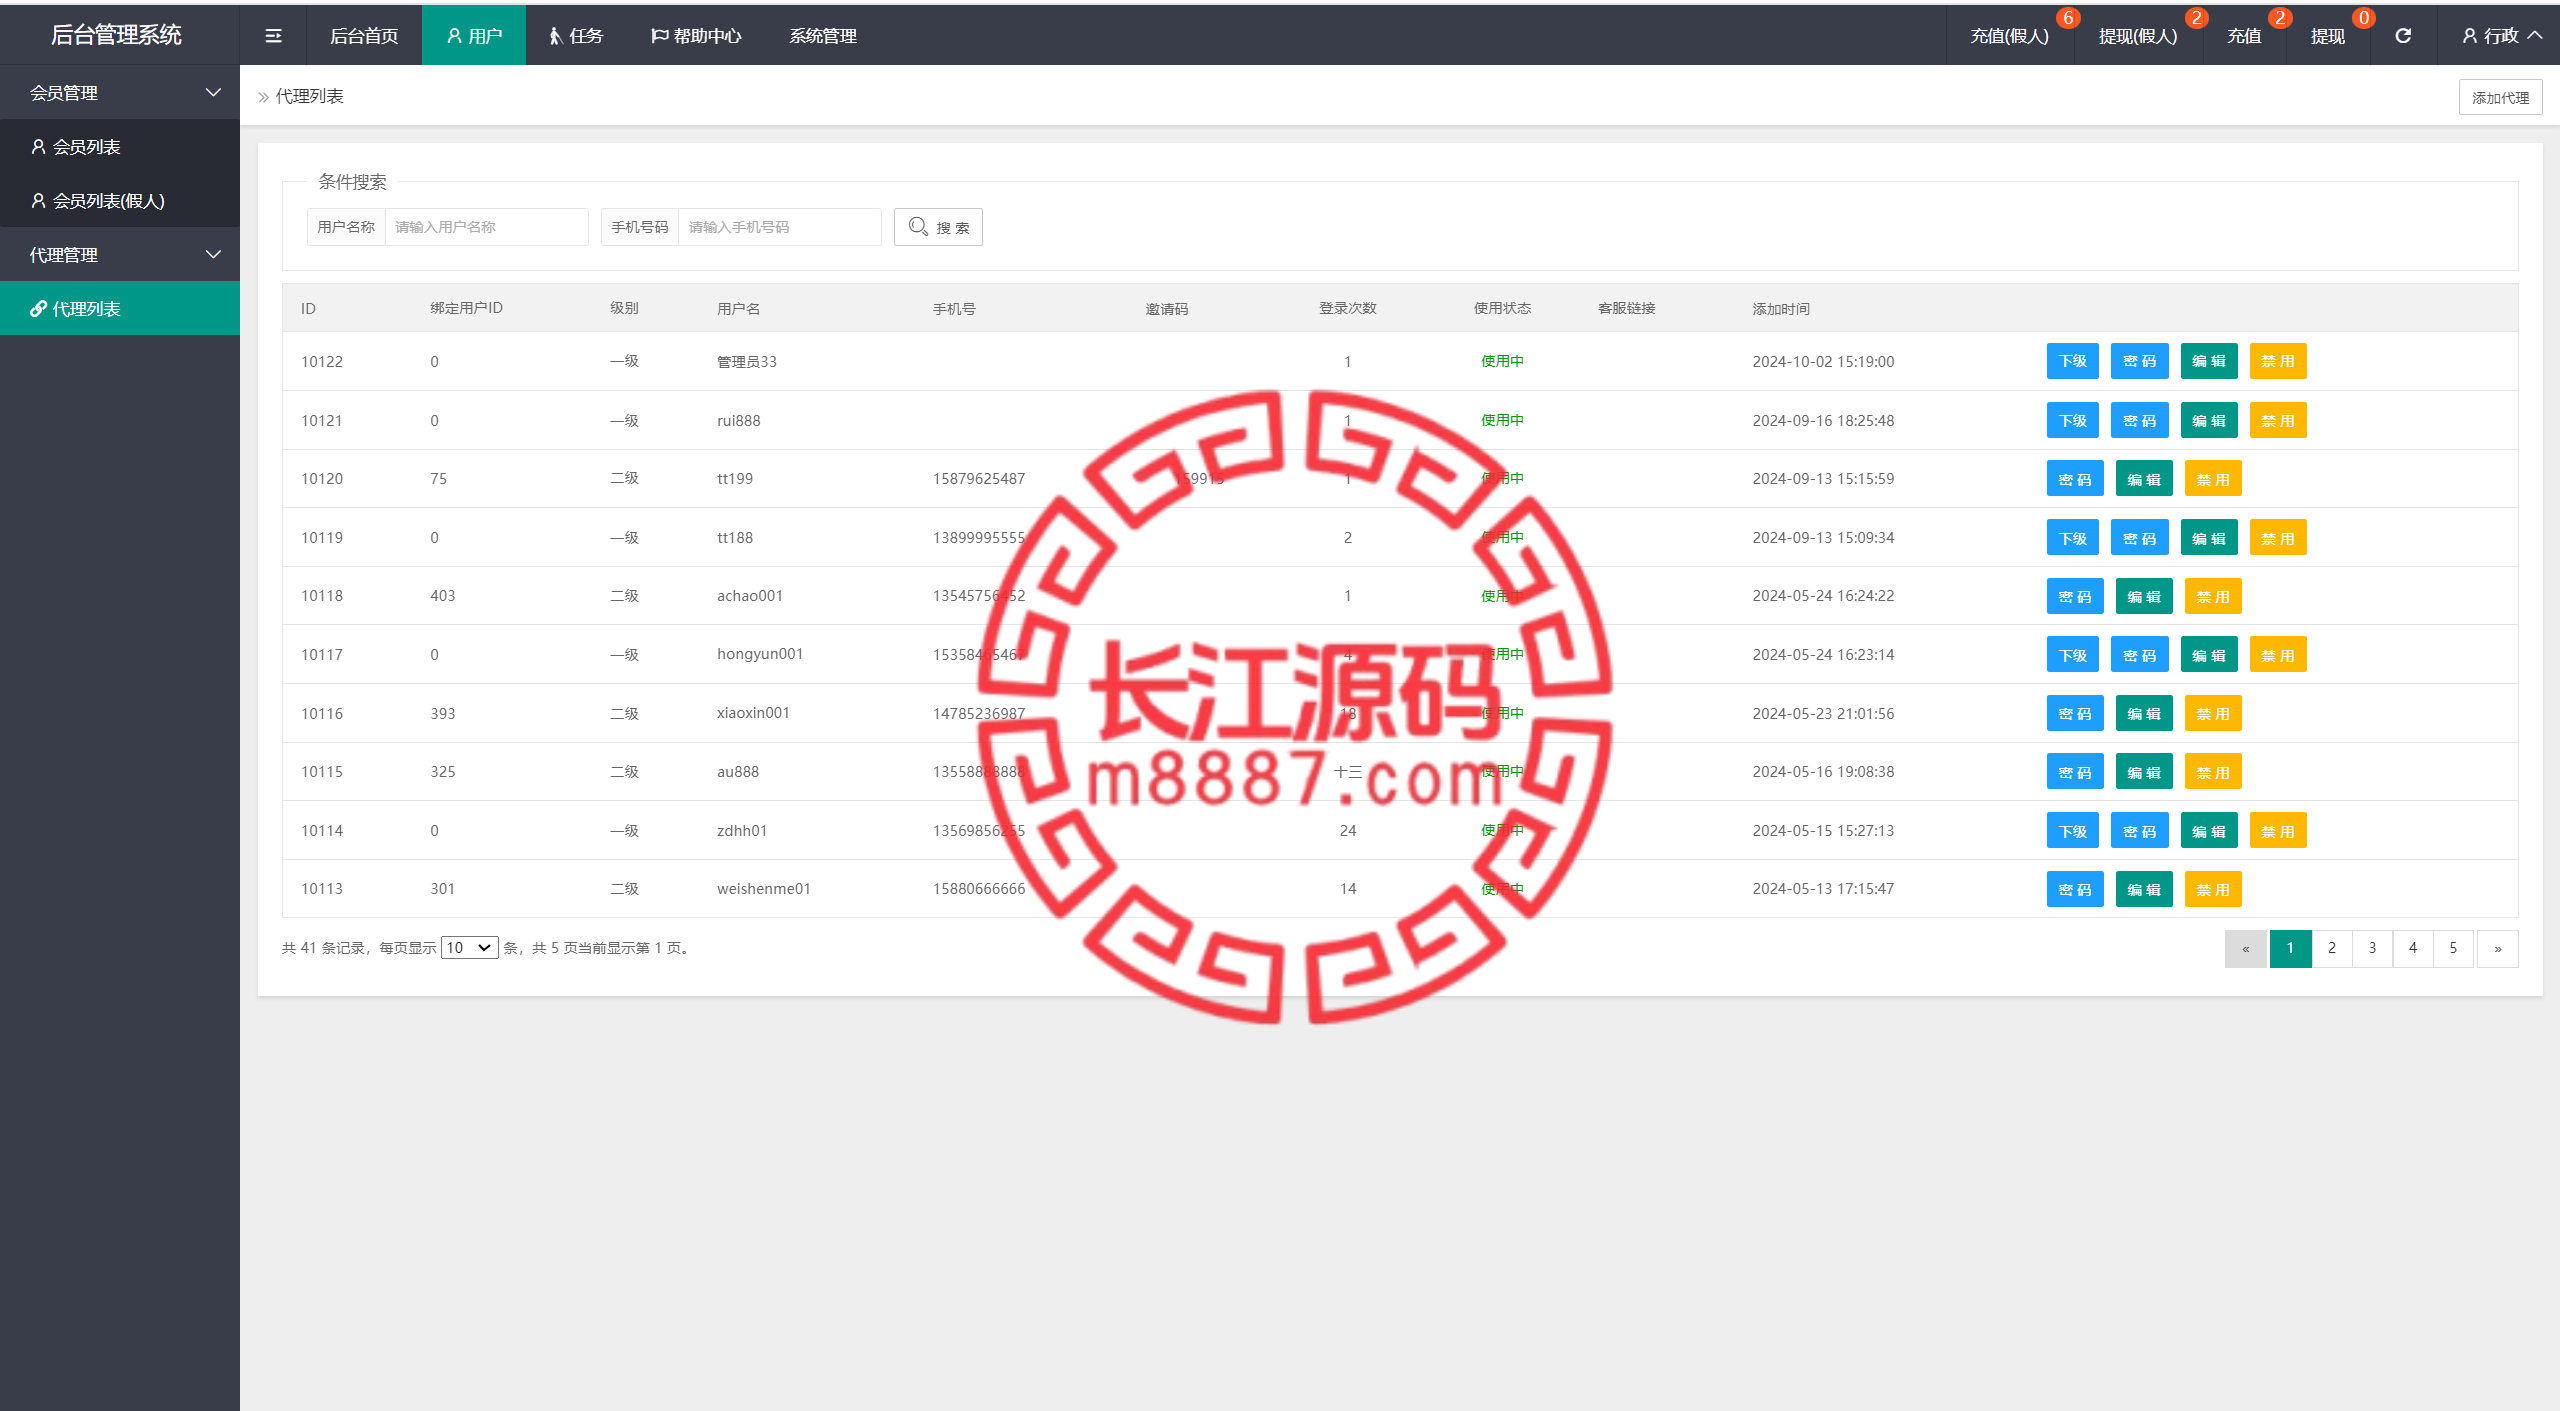Screen dimensions: 2560x1411
Task: Go to pagination page 5
Action: (2453, 948)
